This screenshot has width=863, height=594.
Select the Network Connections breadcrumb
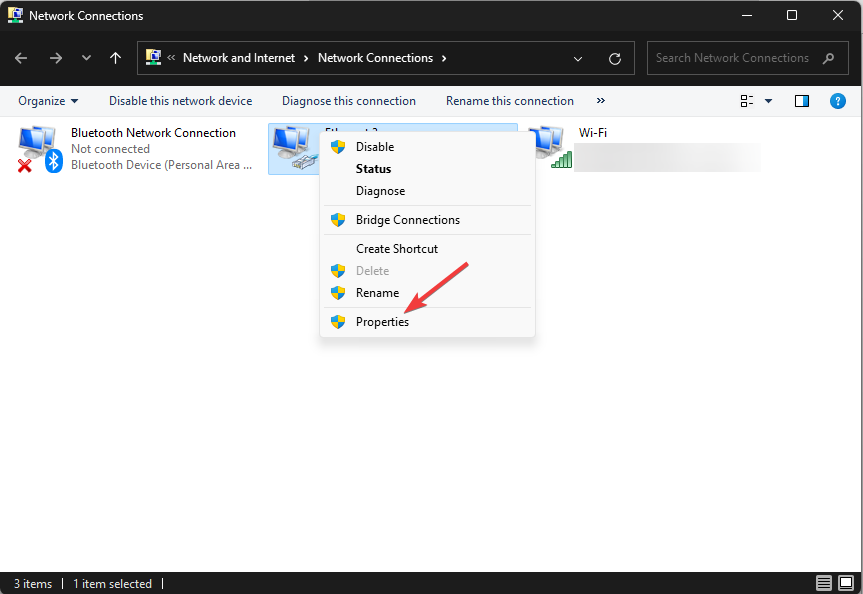pyautogui.click(x=375, y=58)
